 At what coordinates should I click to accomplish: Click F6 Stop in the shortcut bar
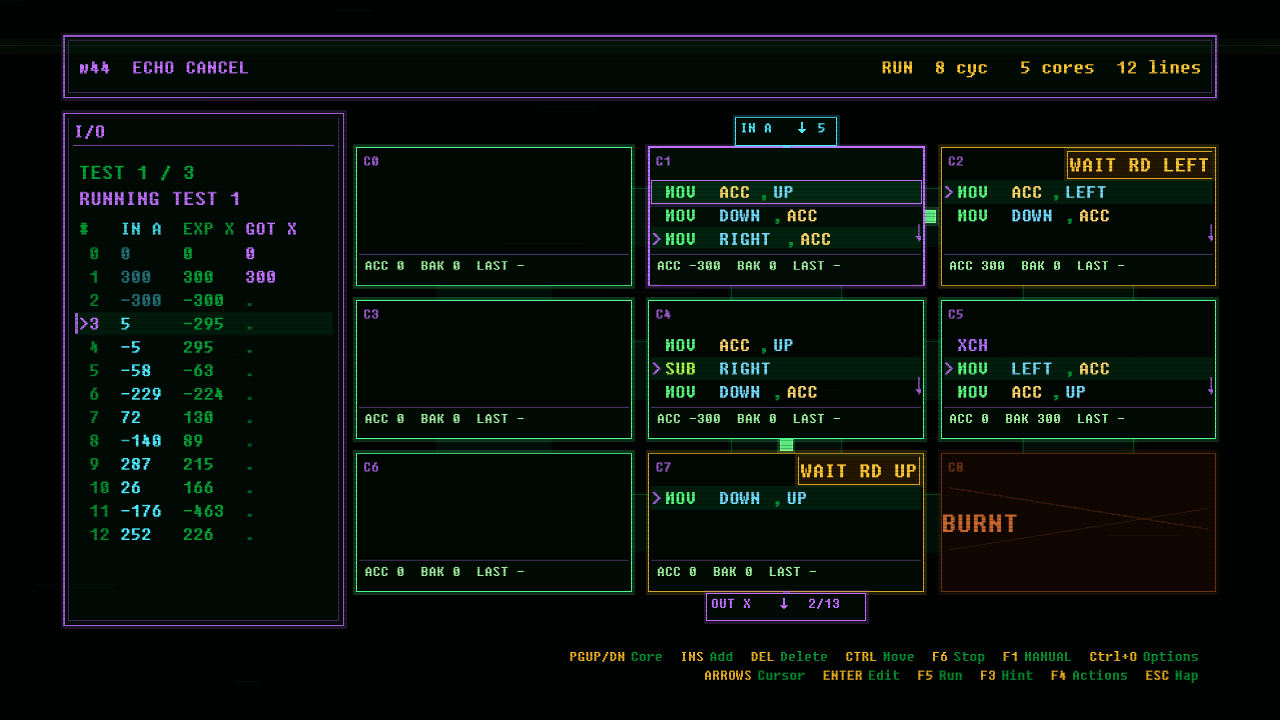tap(958, 657)
